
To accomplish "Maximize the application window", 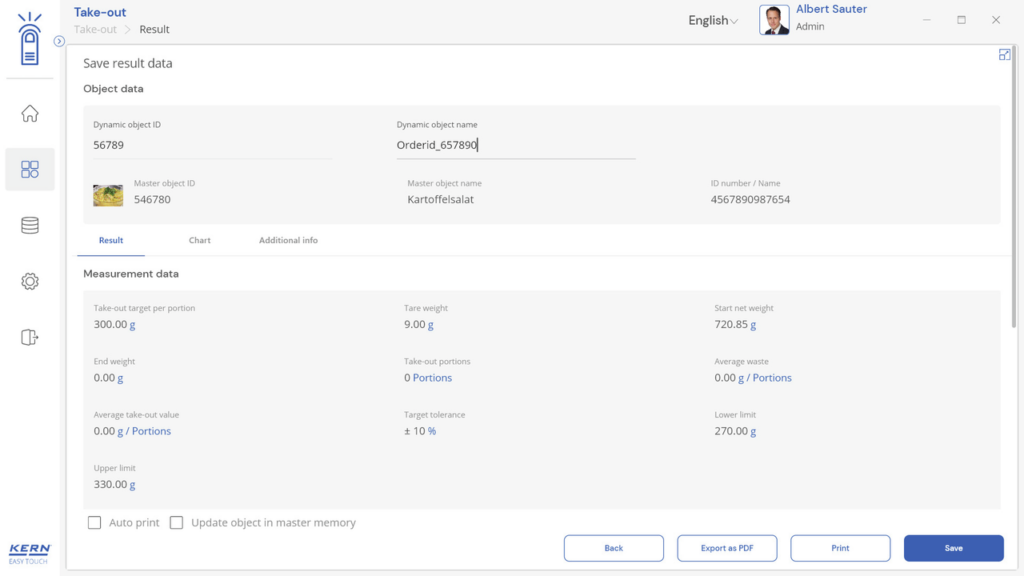I will (961, 20).
